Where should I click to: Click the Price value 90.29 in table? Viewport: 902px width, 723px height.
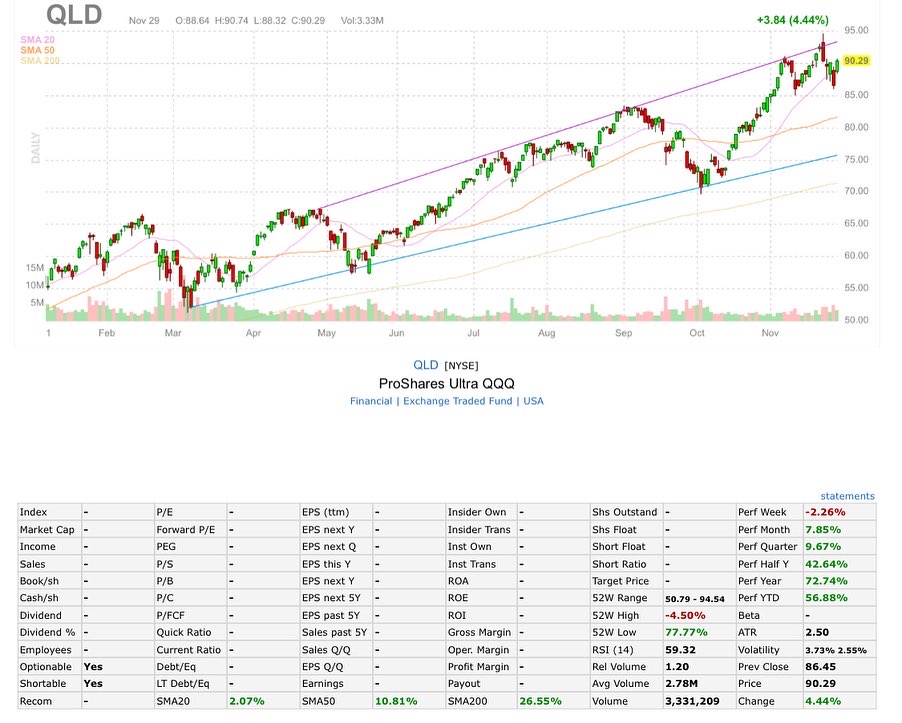(x=820, y=683)
